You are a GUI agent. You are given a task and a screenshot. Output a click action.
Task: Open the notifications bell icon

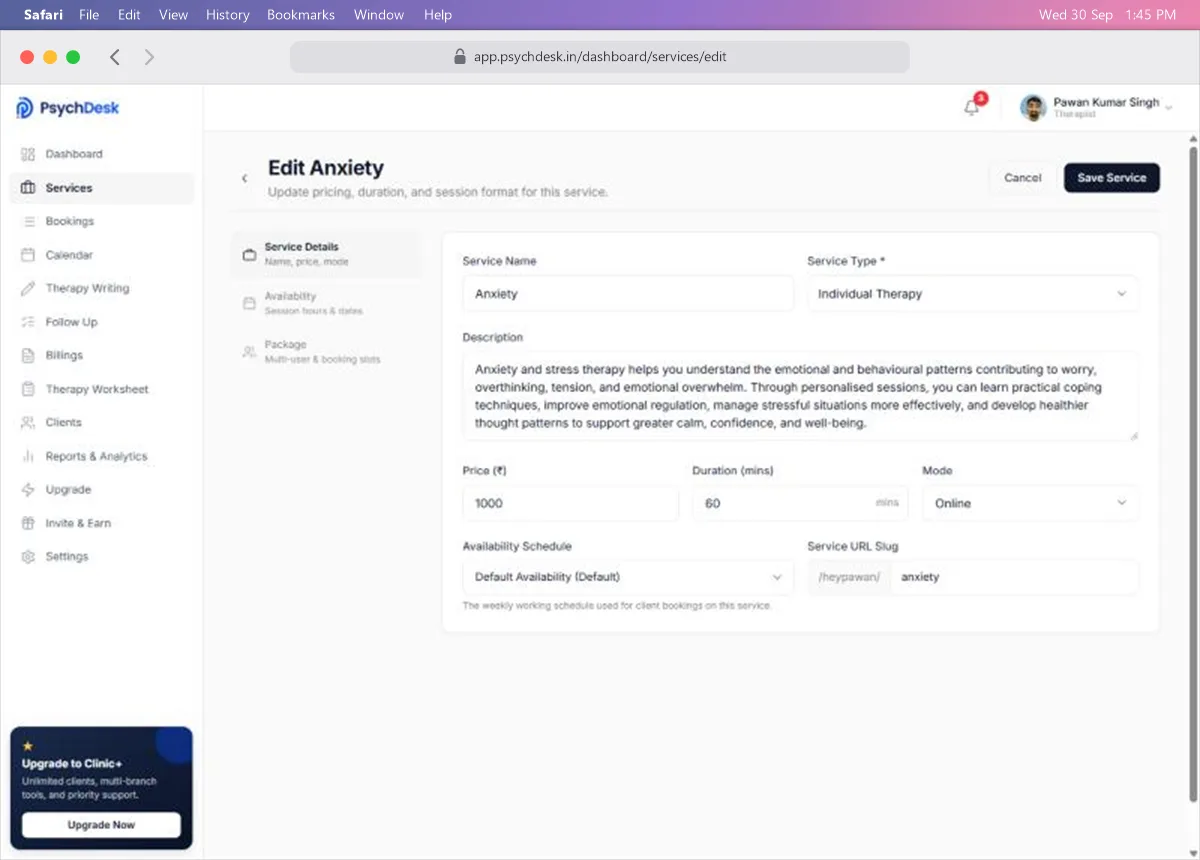(x=971, y=107)
